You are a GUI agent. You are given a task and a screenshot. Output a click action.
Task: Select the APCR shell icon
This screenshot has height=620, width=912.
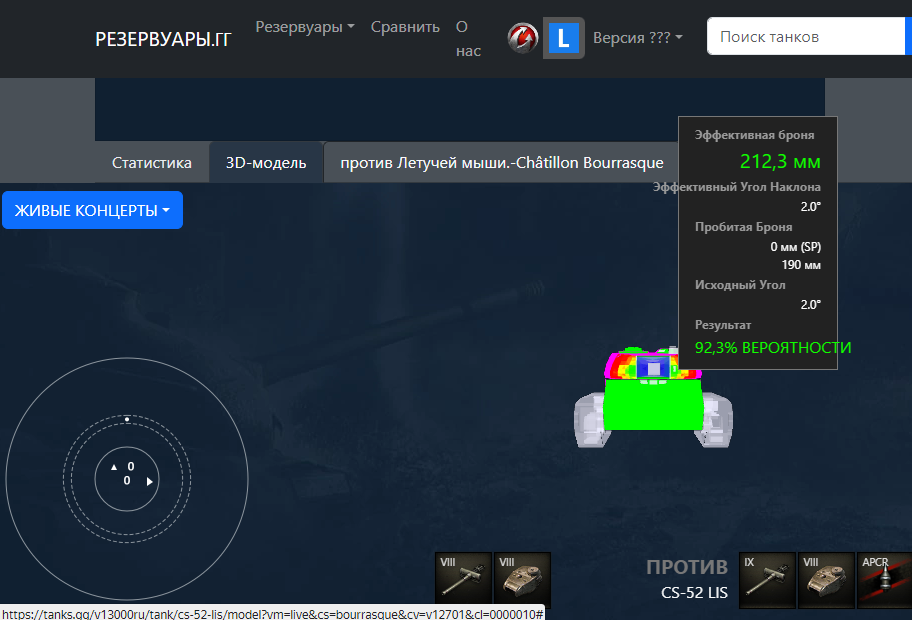point(885,580)
